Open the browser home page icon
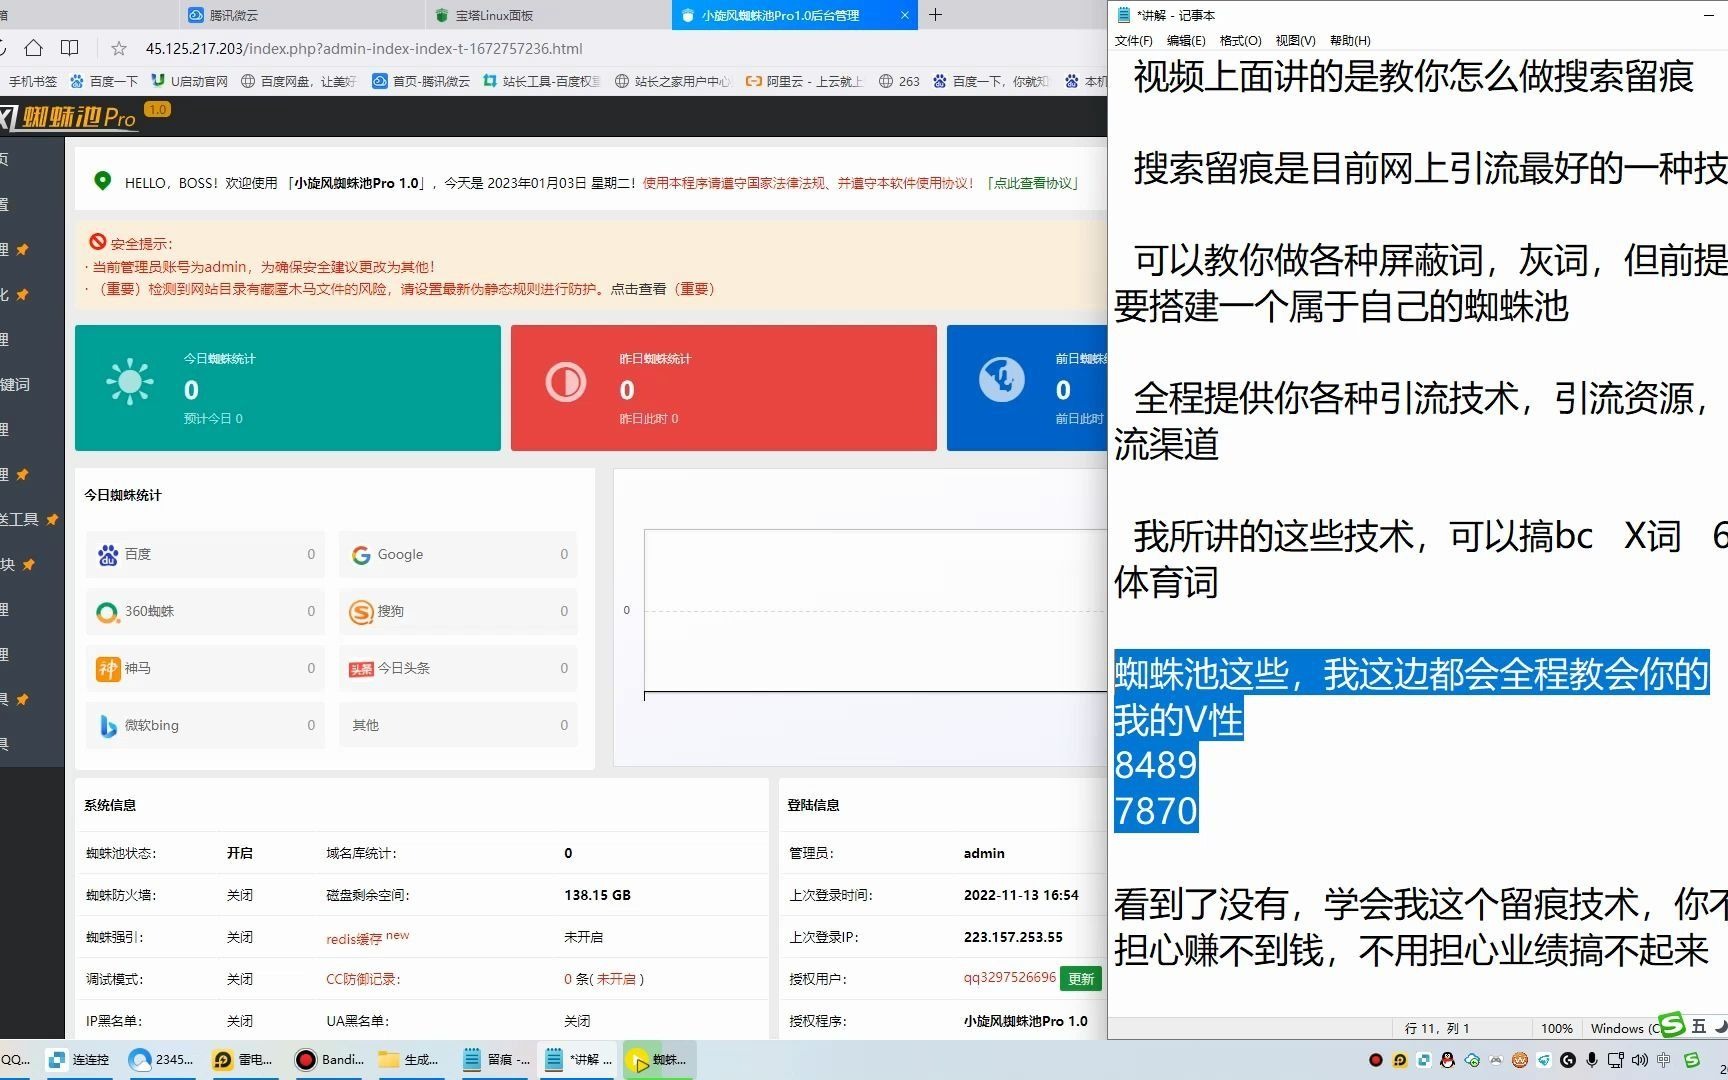Screen dimensions: 1728x1080 click(x=33, y=48)
